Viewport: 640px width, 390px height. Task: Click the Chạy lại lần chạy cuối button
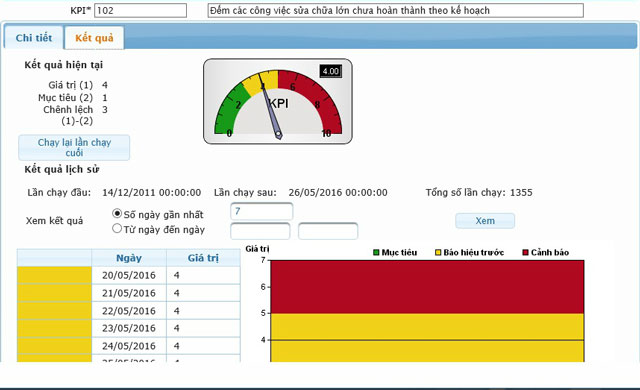(74, 147)
